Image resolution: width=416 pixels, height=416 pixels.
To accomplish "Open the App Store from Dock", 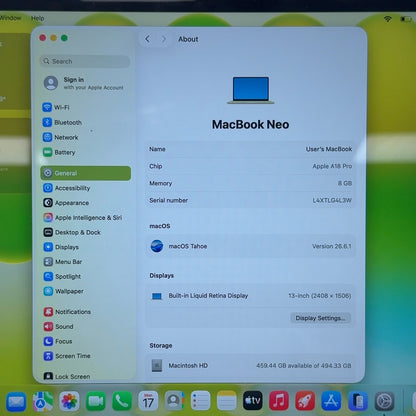I will (x=331, y=401).
